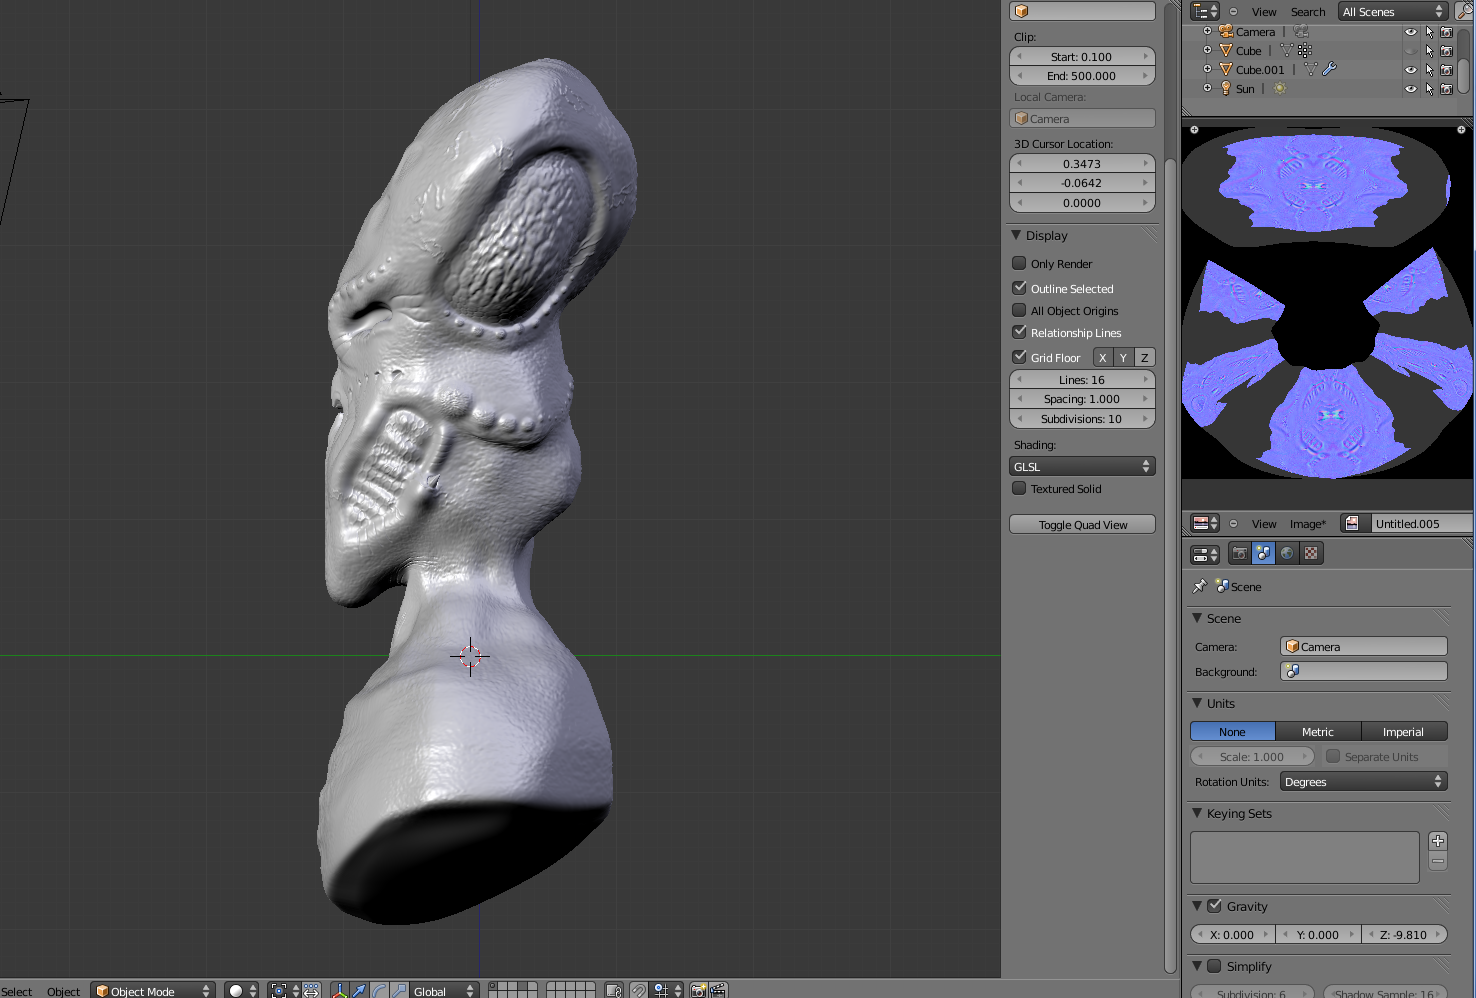Toggle grid Z axis button
Screen dimensions: 1476x998
pyautogui.click(x=1145, y=357)
